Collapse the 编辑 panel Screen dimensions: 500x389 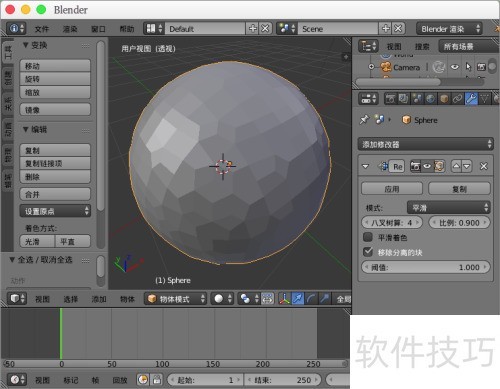25,129
